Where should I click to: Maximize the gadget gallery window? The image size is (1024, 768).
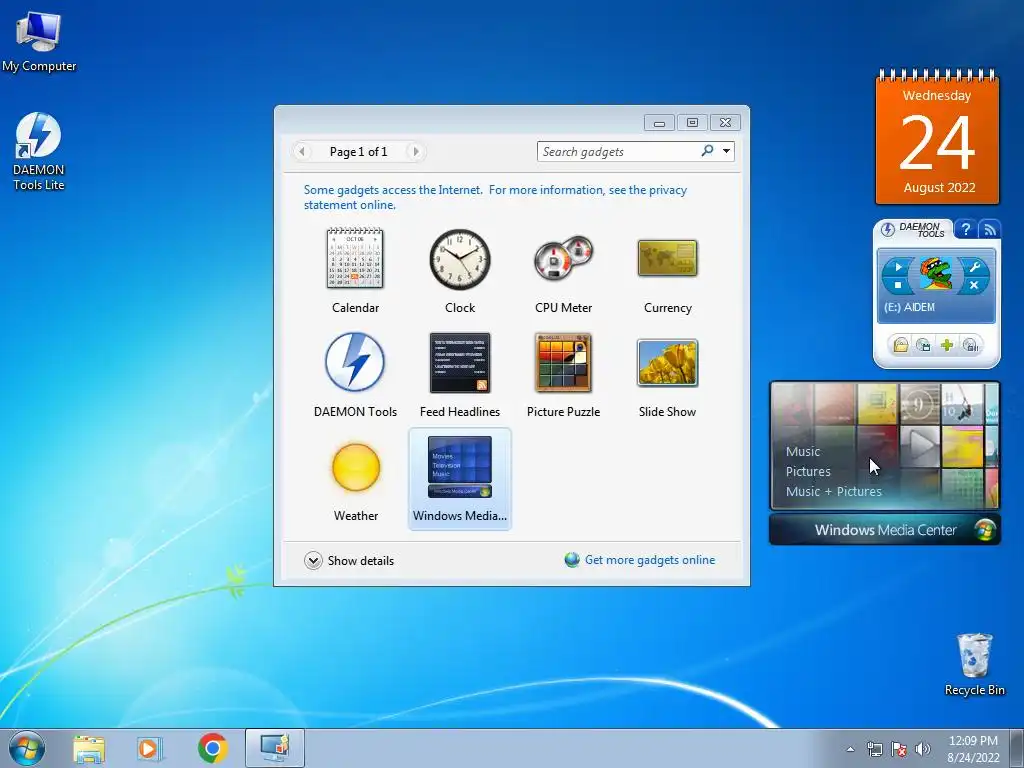point(692,123)
